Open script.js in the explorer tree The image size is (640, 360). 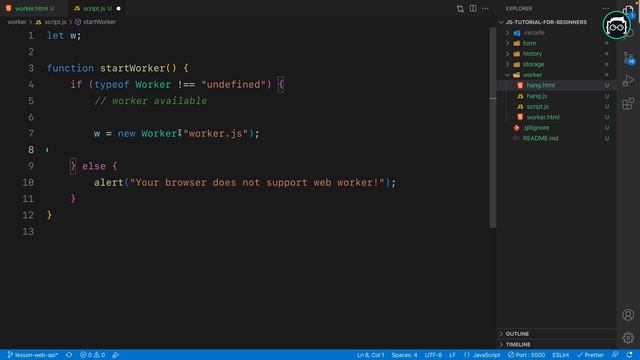coord(538,107)
